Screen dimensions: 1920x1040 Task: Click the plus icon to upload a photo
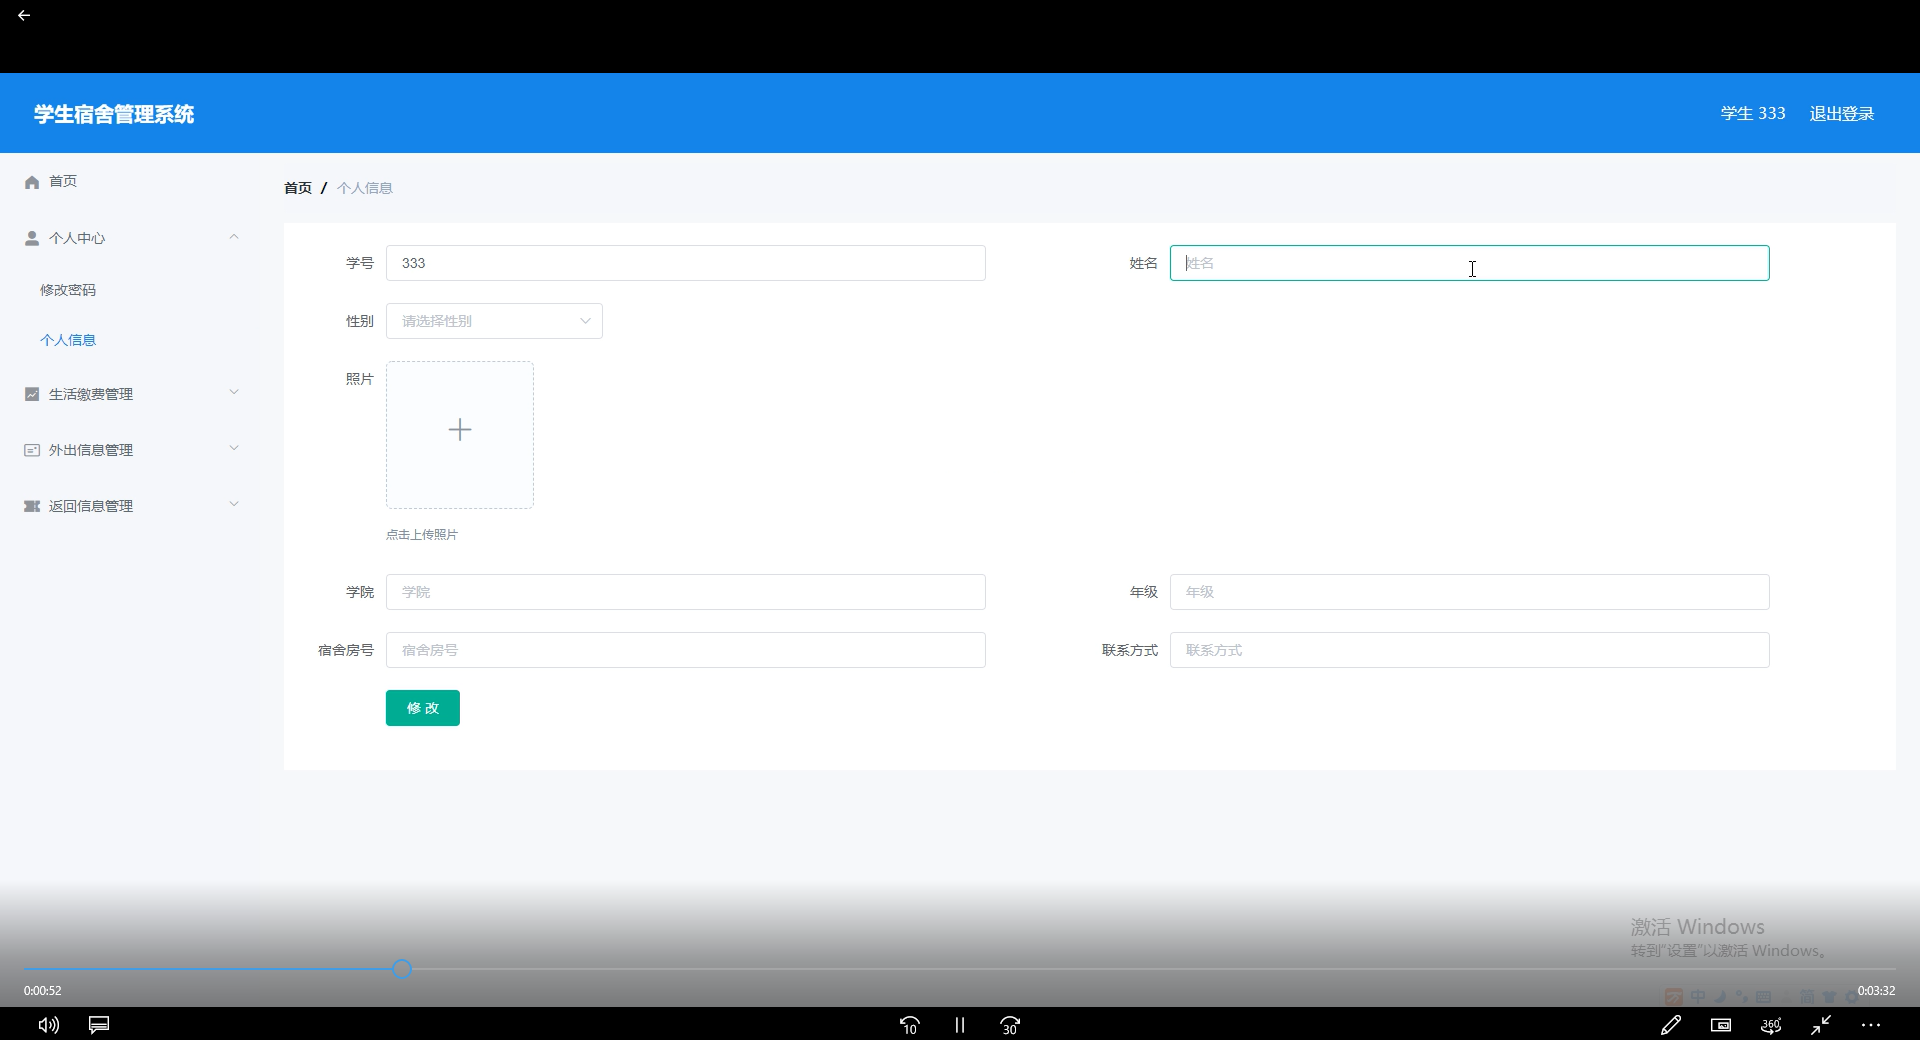(460, 430)
